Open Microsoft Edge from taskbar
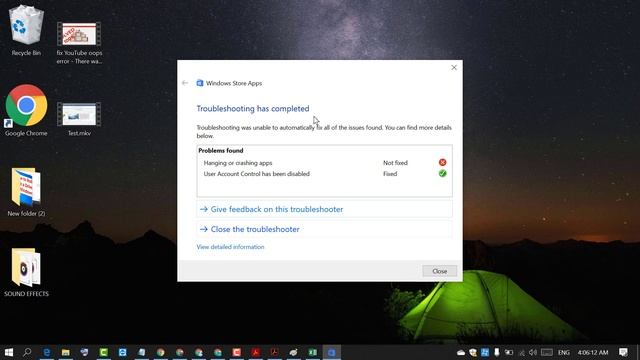The height and width of the screenshot is (360, 640). 47,352
